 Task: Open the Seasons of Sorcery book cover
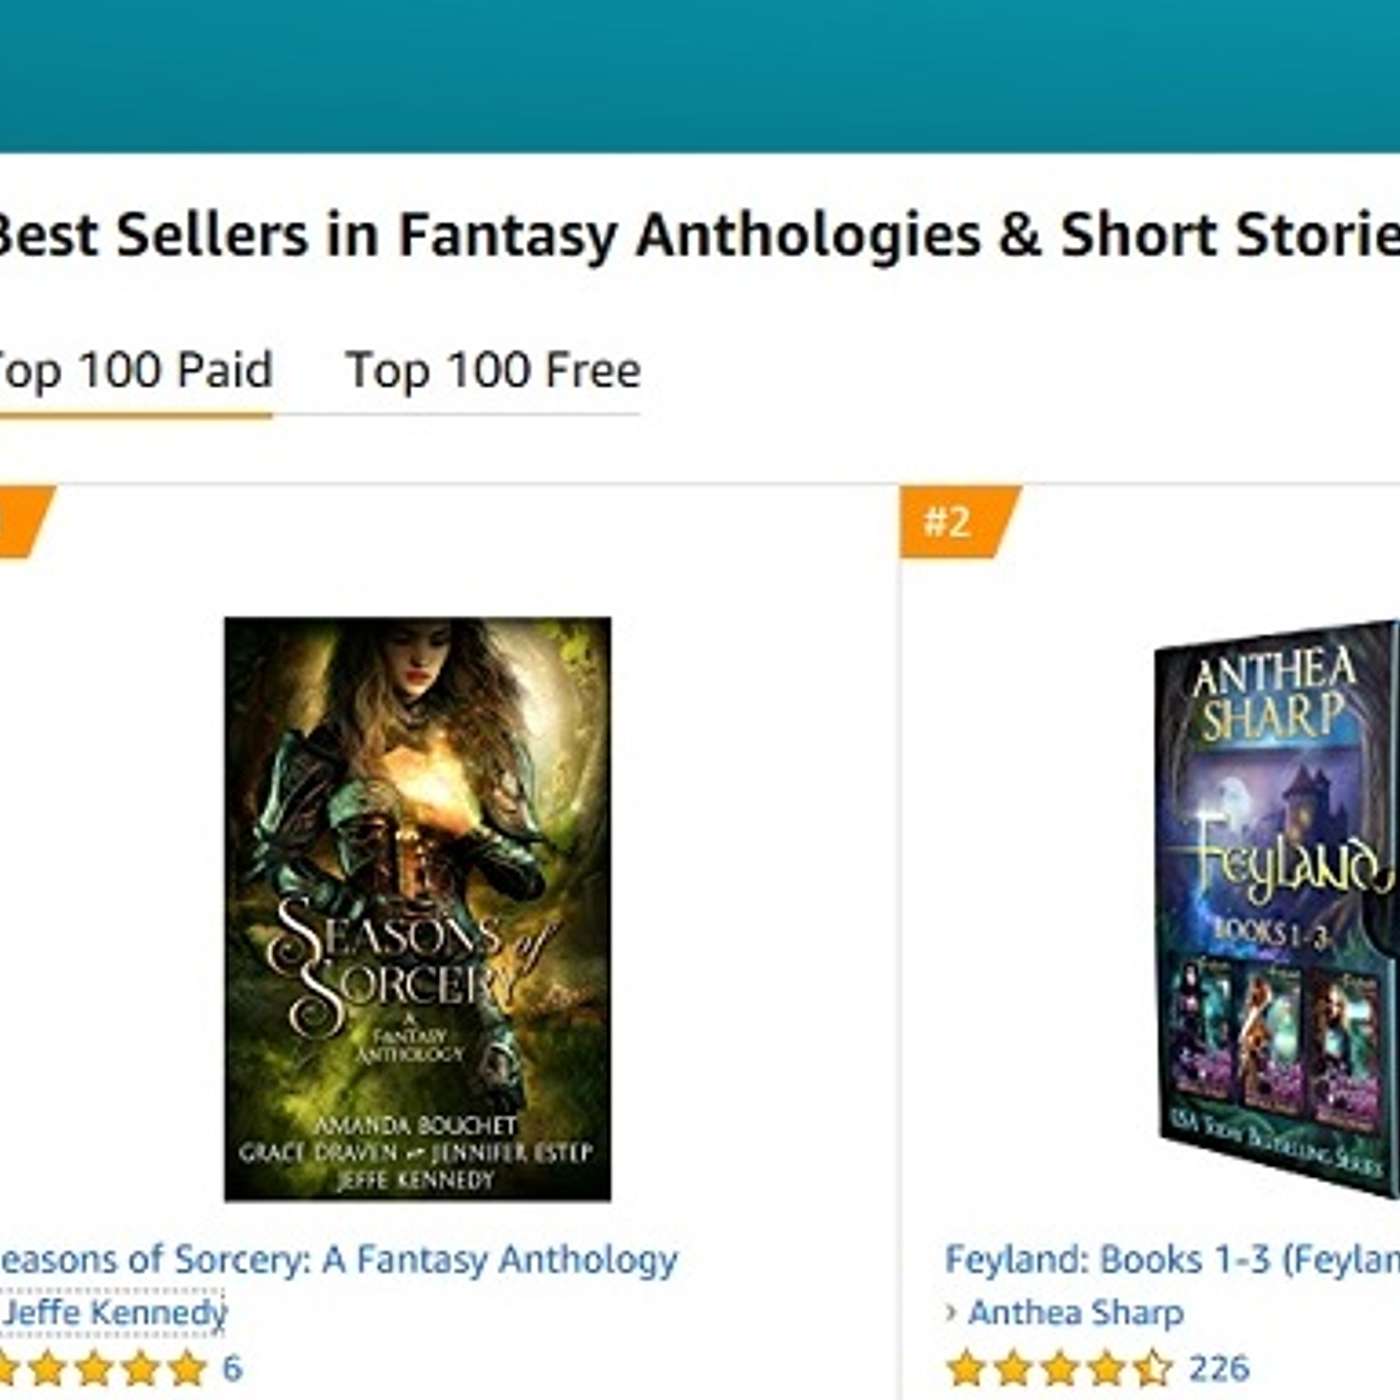pyautogui.click(x=418, y=909)
